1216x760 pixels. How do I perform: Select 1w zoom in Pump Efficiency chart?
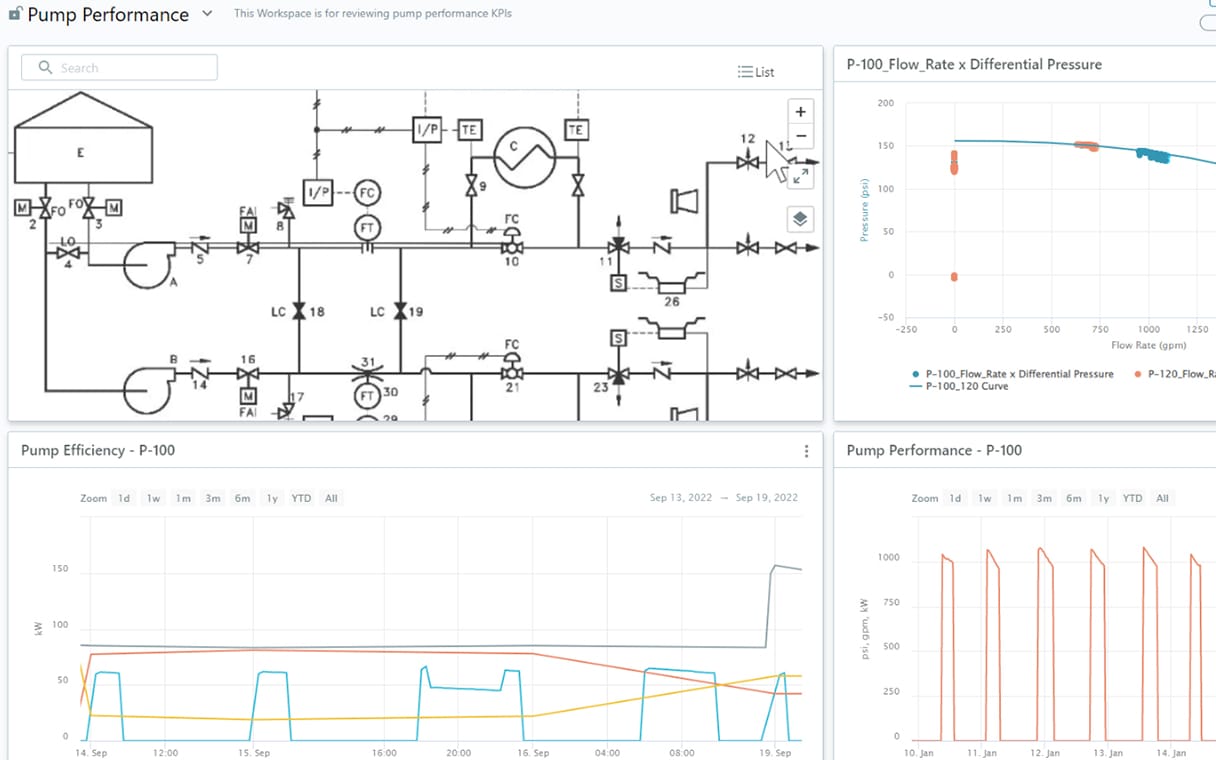153,498
